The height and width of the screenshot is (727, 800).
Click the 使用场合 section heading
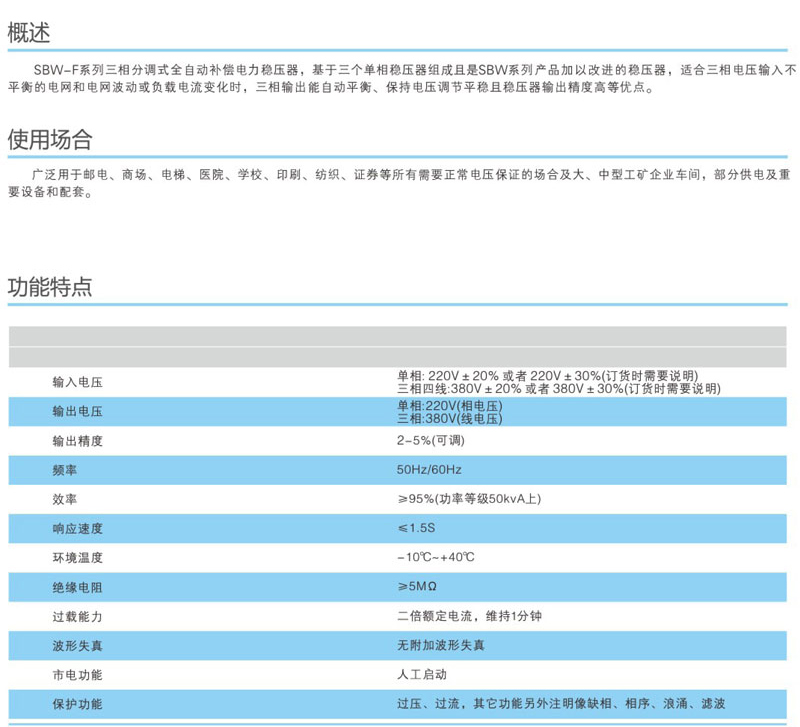(50, 137)
